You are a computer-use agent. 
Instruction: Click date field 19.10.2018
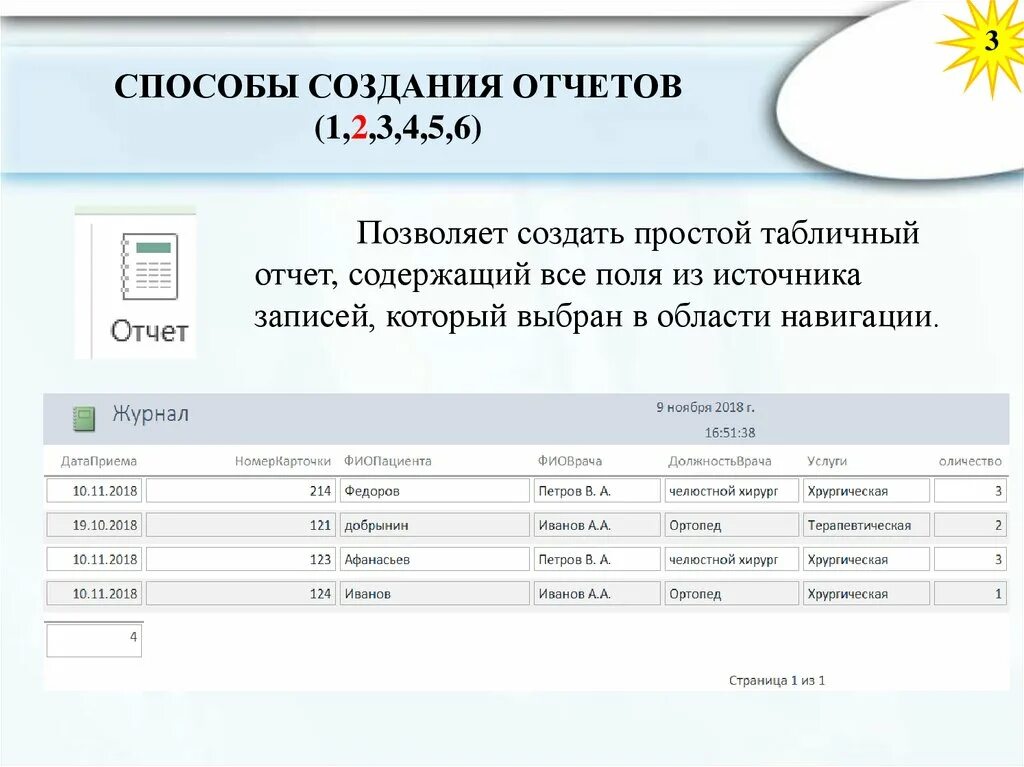coord(94,525)
